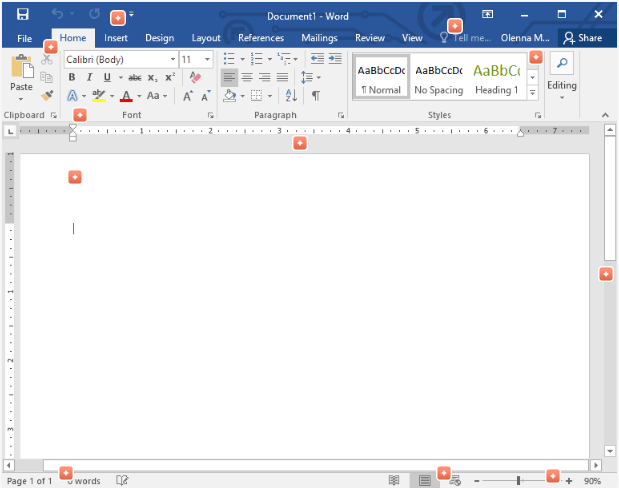
Task: Switch to Read Mode view
Action: click(394, 480)
